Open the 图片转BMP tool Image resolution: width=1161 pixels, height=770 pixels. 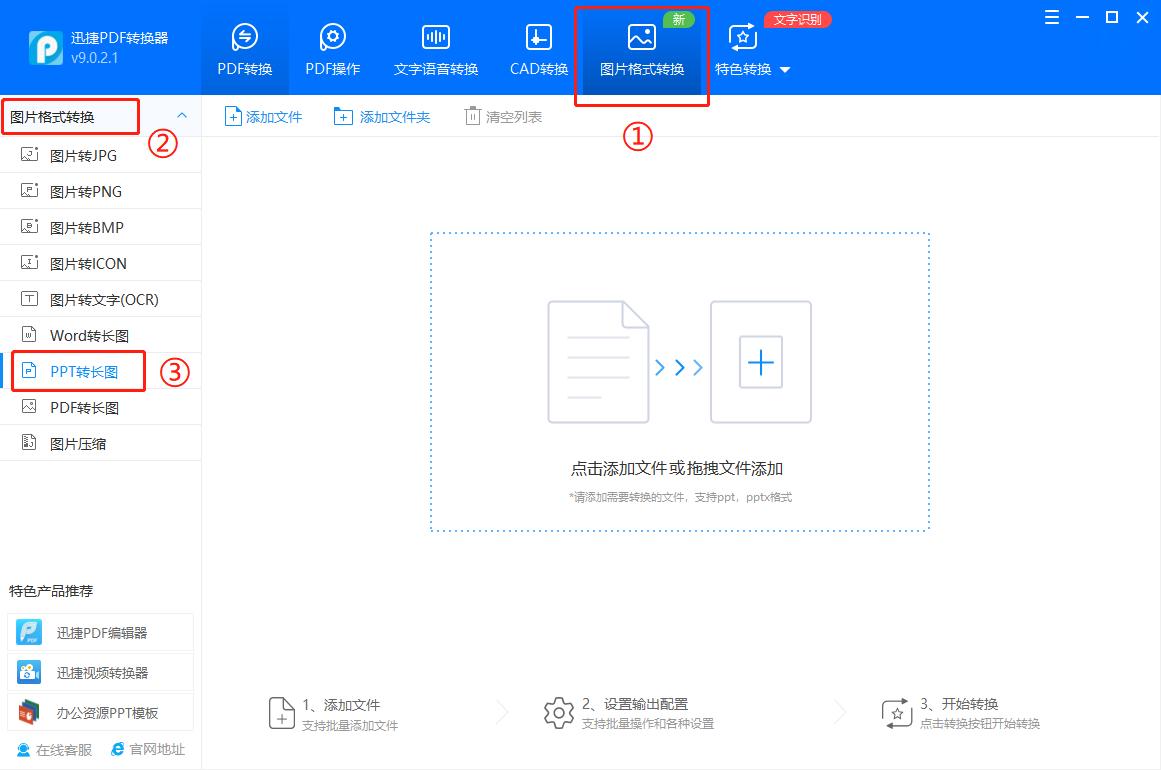click(84, 227)
